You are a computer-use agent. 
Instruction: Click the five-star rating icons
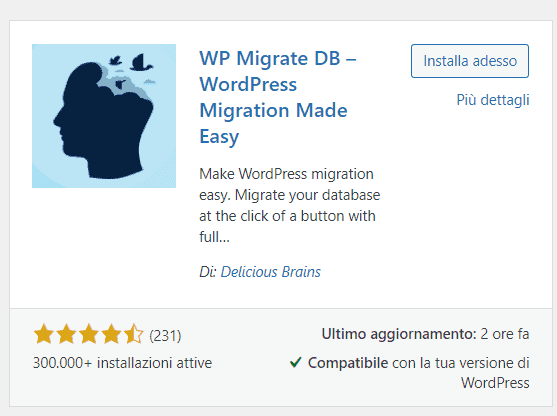(x=88, y=334)
